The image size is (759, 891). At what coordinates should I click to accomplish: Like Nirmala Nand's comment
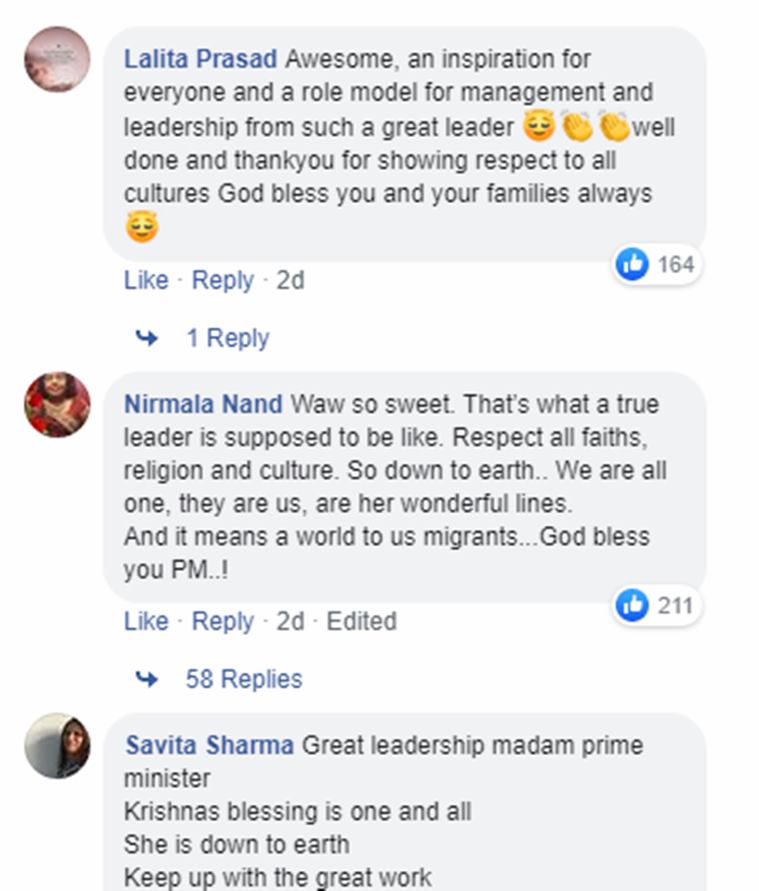146,621
